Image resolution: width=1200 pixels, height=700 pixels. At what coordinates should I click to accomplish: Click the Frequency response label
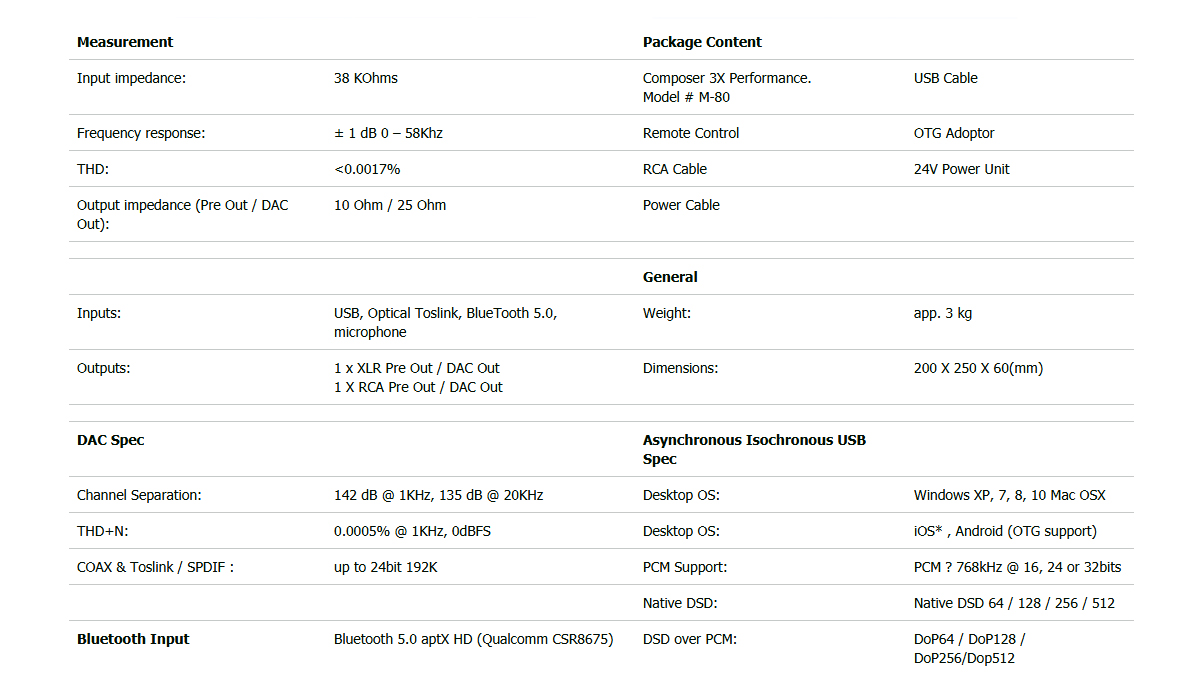pyautogui.click(x=141, y=133)
